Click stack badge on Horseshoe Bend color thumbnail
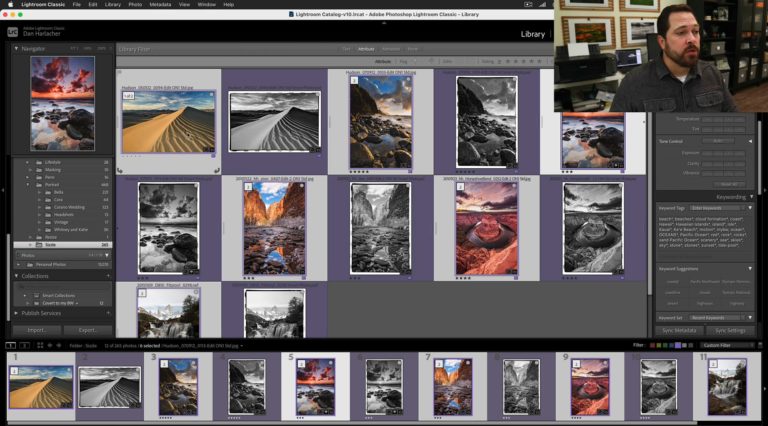768x426 pixels. (x=460, y=187)
